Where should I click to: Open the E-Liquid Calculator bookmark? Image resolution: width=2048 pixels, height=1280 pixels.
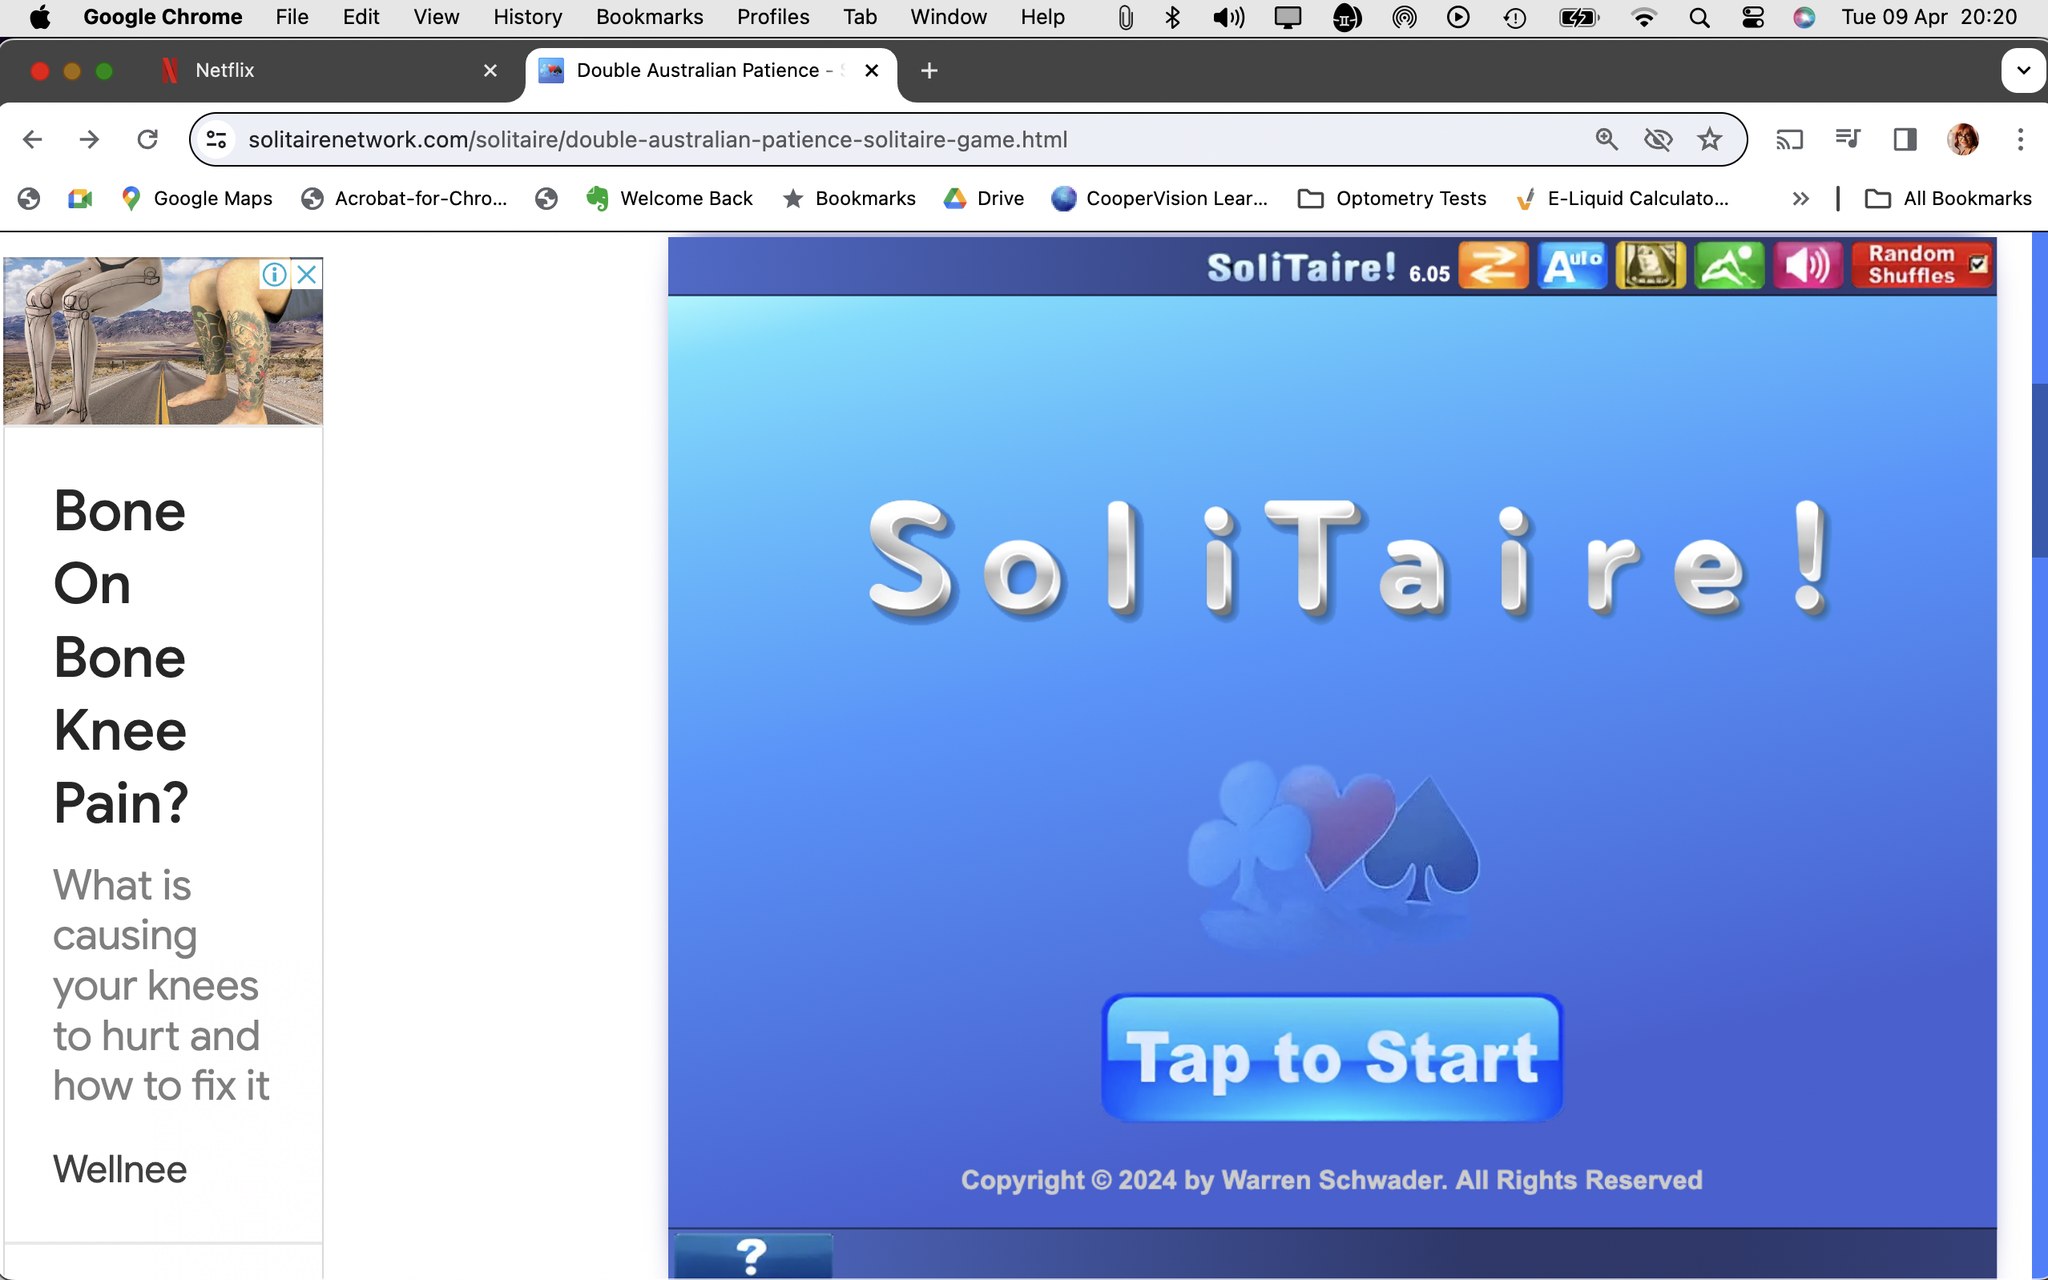click(x=1622, y=198)
